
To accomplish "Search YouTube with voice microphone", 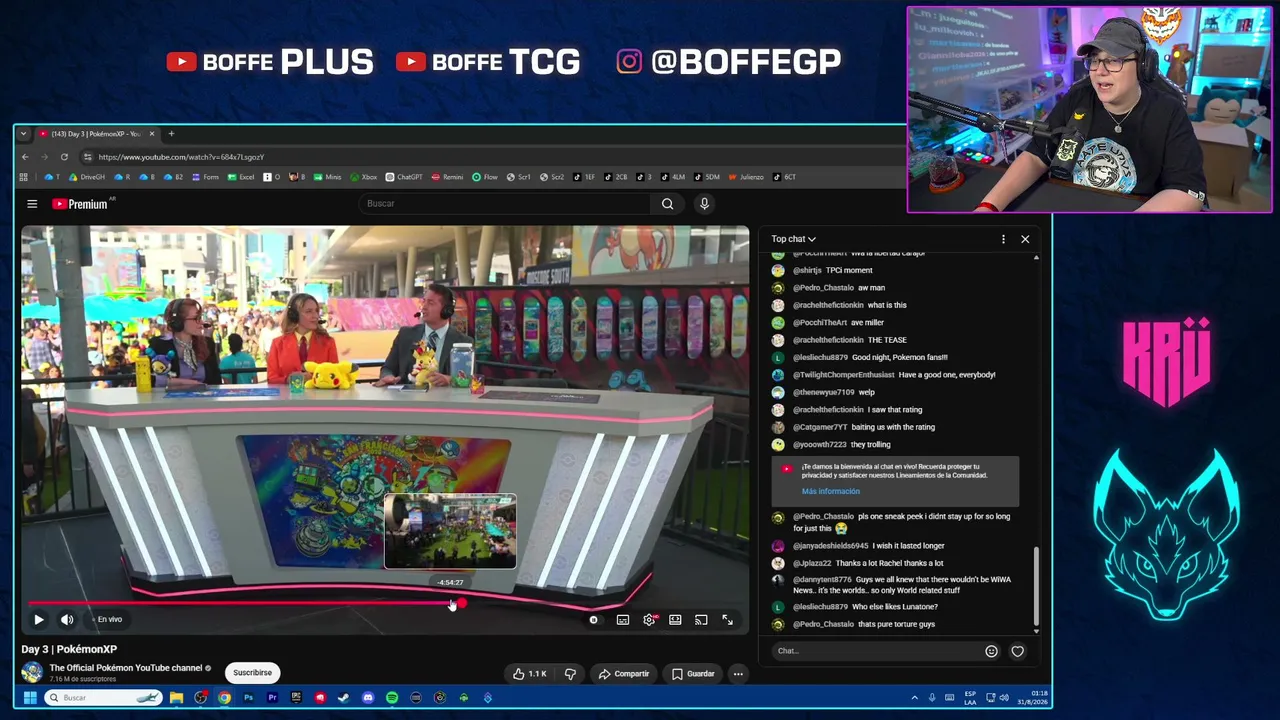I will [704, 204].
